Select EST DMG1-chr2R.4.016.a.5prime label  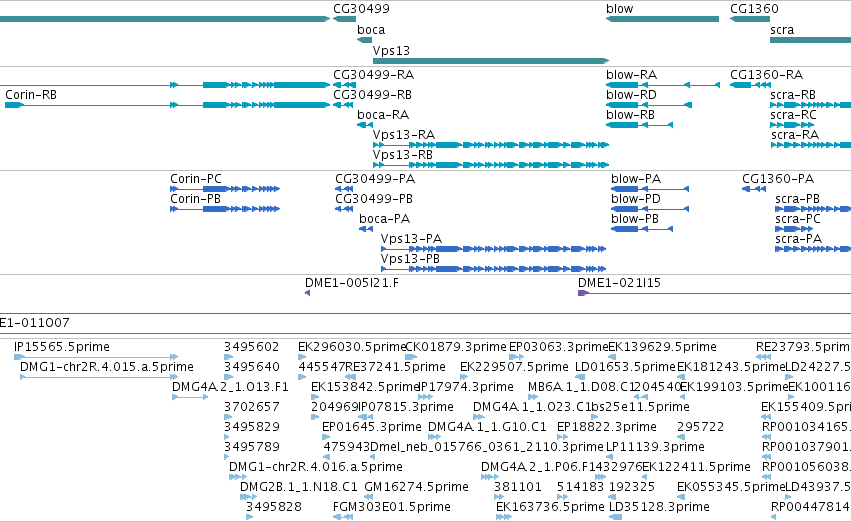(x=316, y=468)
